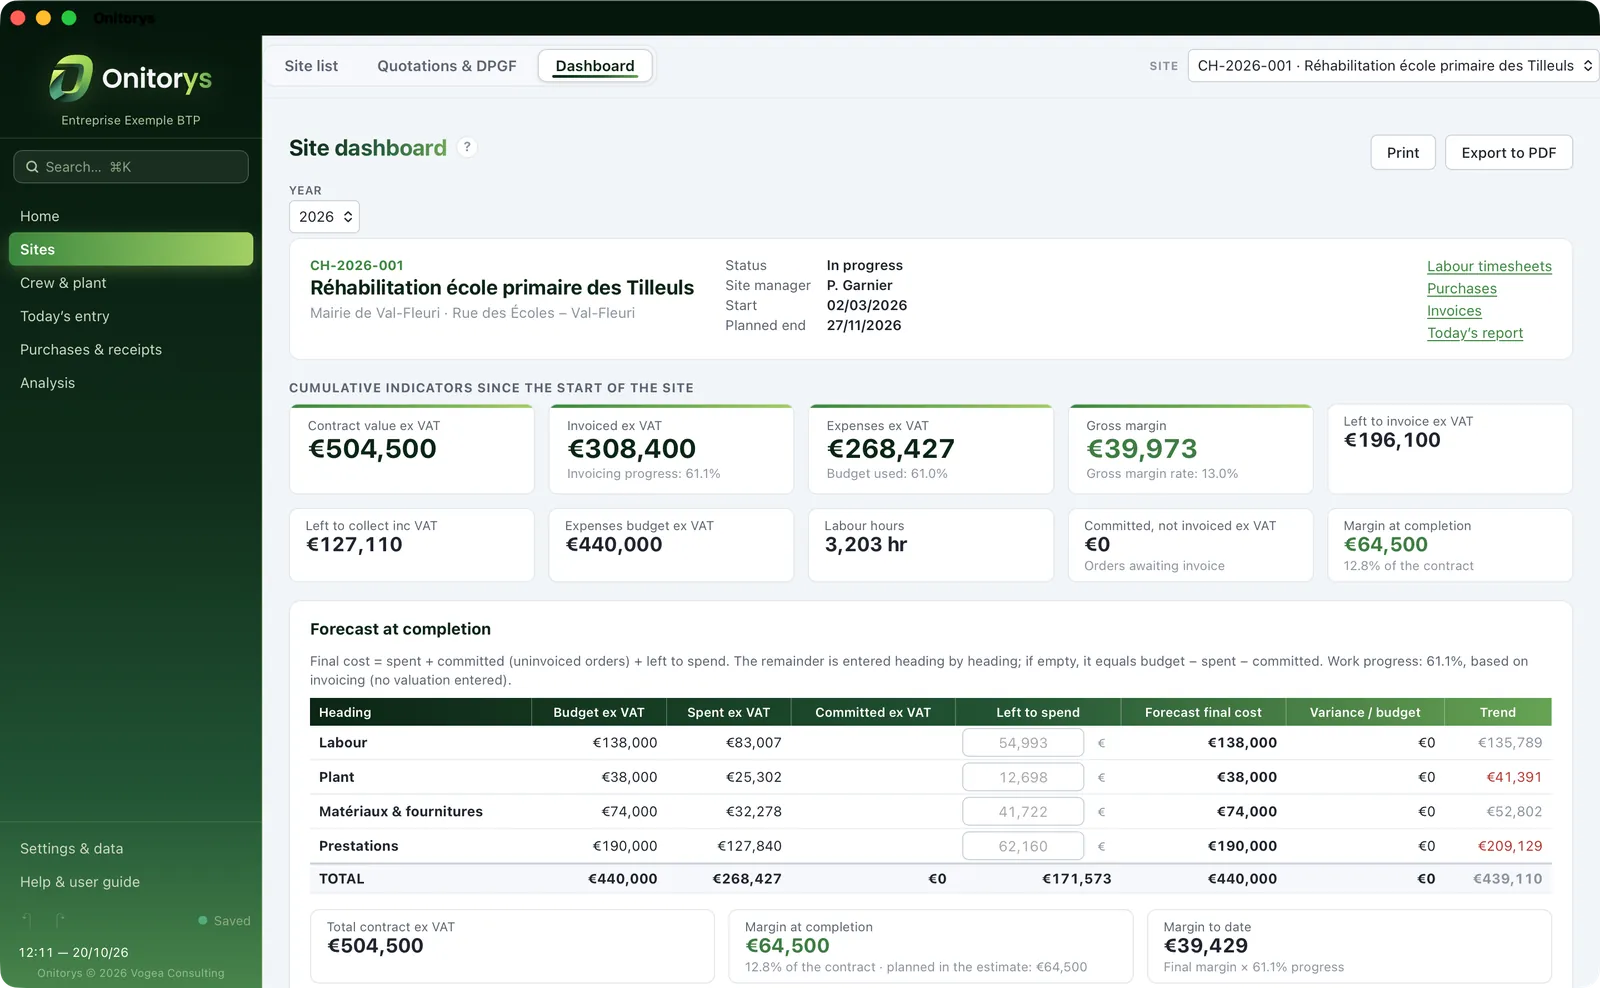Click the Margin to date €39,429 card

(1349, 946)
